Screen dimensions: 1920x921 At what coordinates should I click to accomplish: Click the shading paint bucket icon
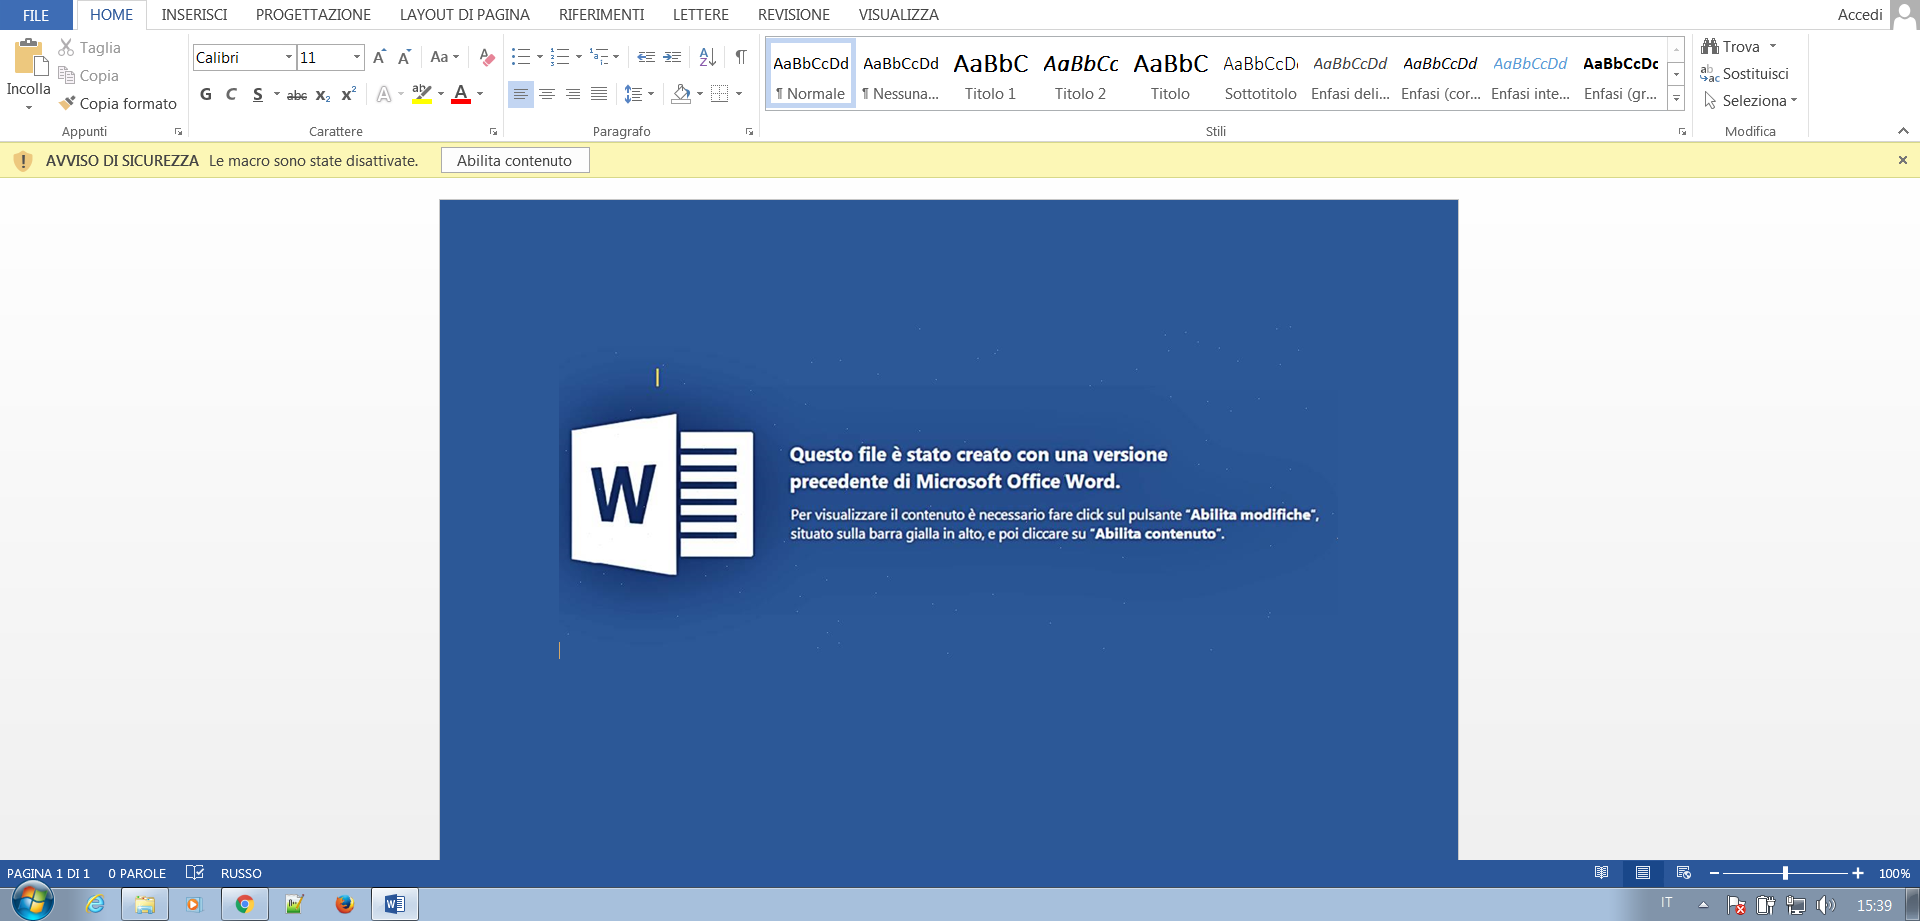[x=681, y=94]
